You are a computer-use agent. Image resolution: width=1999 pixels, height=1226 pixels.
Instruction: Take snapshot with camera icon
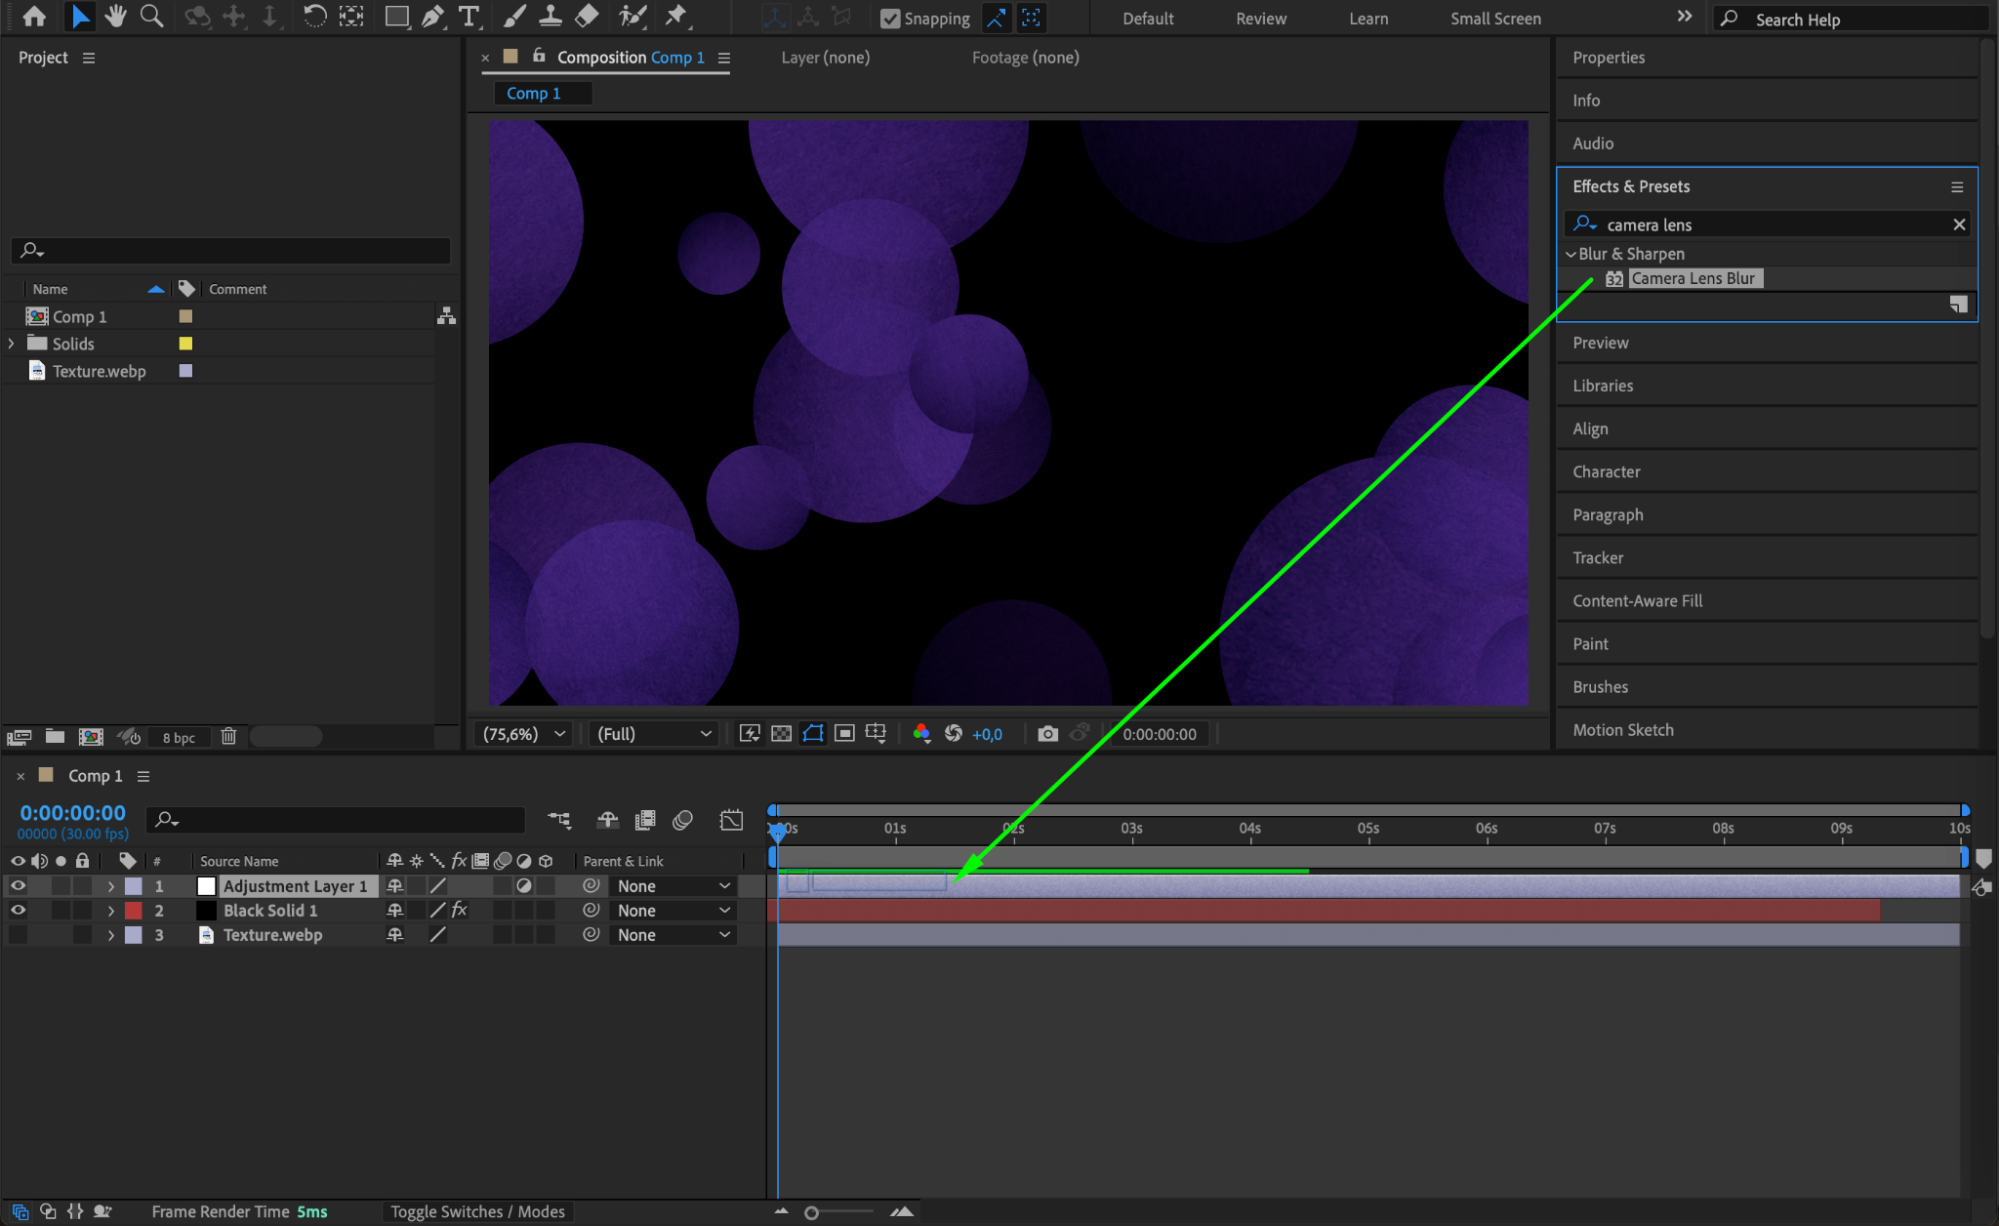1047,734
